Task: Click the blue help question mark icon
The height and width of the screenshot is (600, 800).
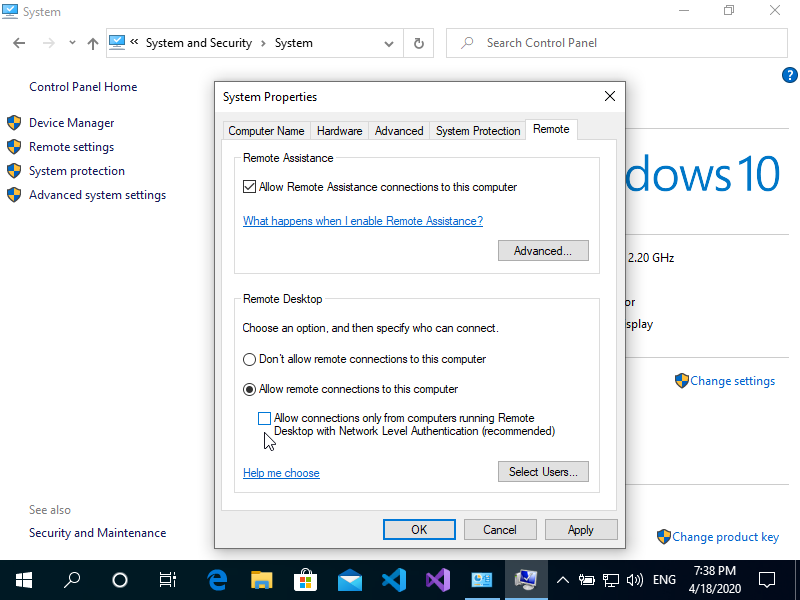Action: pos(789,75)
